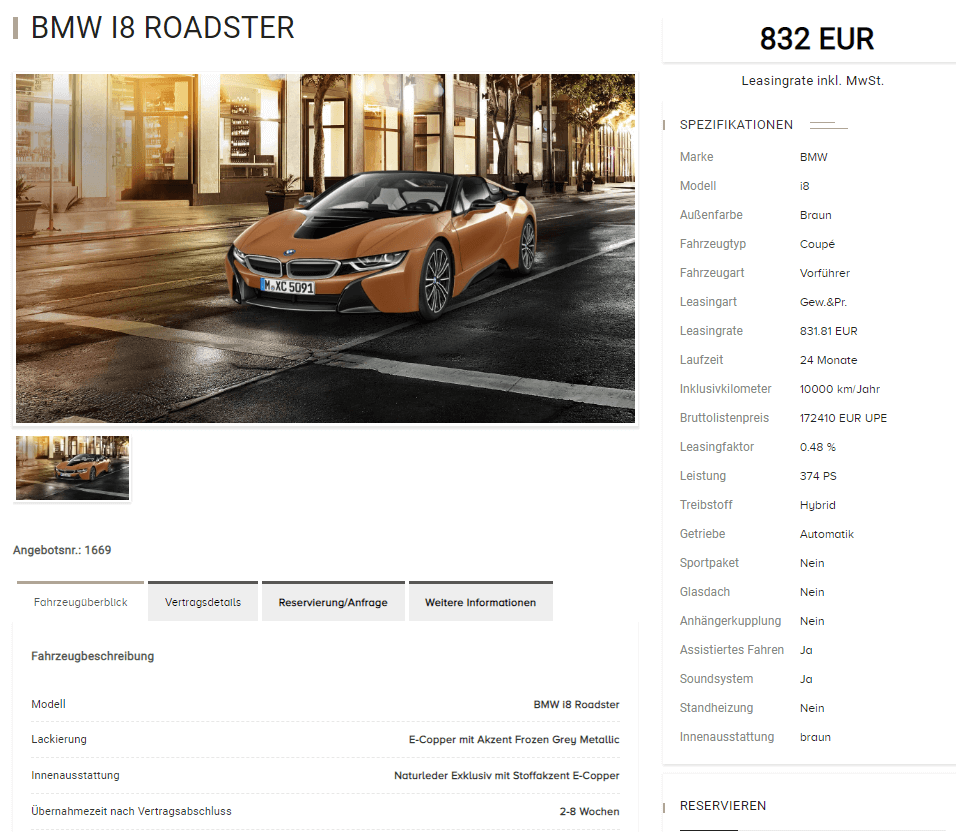Select the Weitere Informationen tab
Screen dimensions: 956x832
click(x=480, y=602)
